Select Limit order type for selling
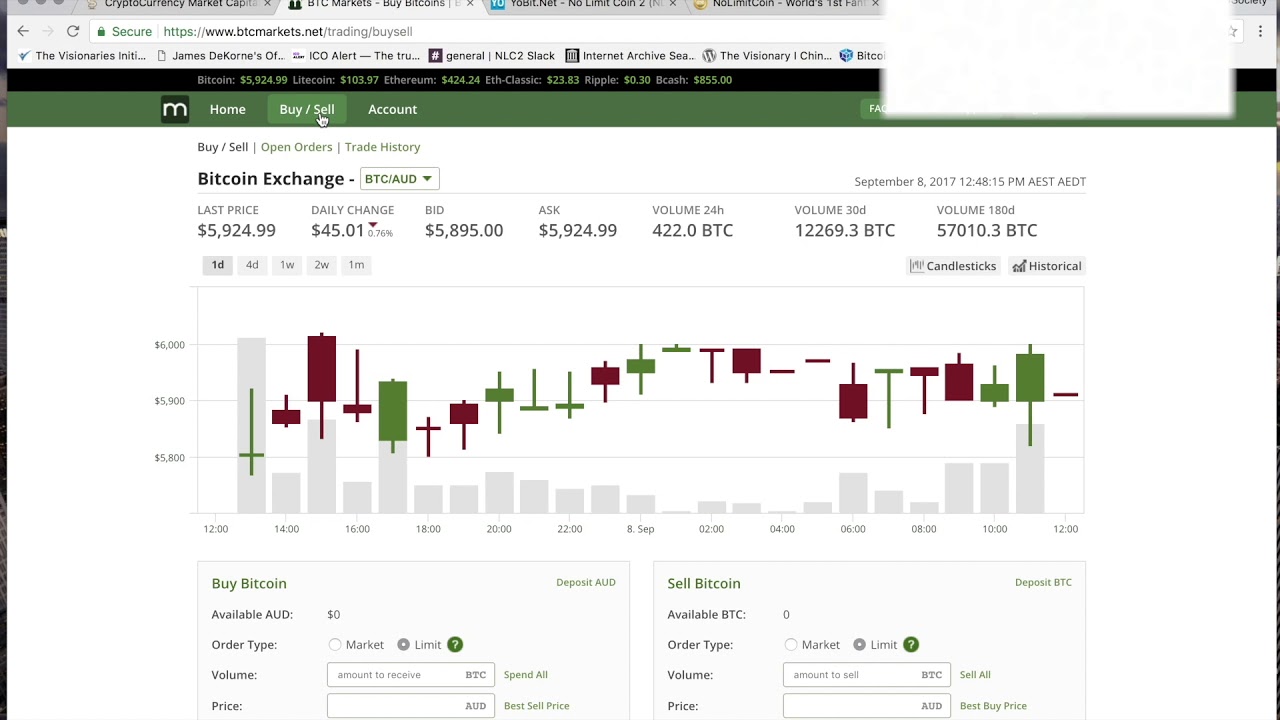Image resolution: width=1280 pixels, height=720 pixels. pyautogui.click(x=859, y=645)
